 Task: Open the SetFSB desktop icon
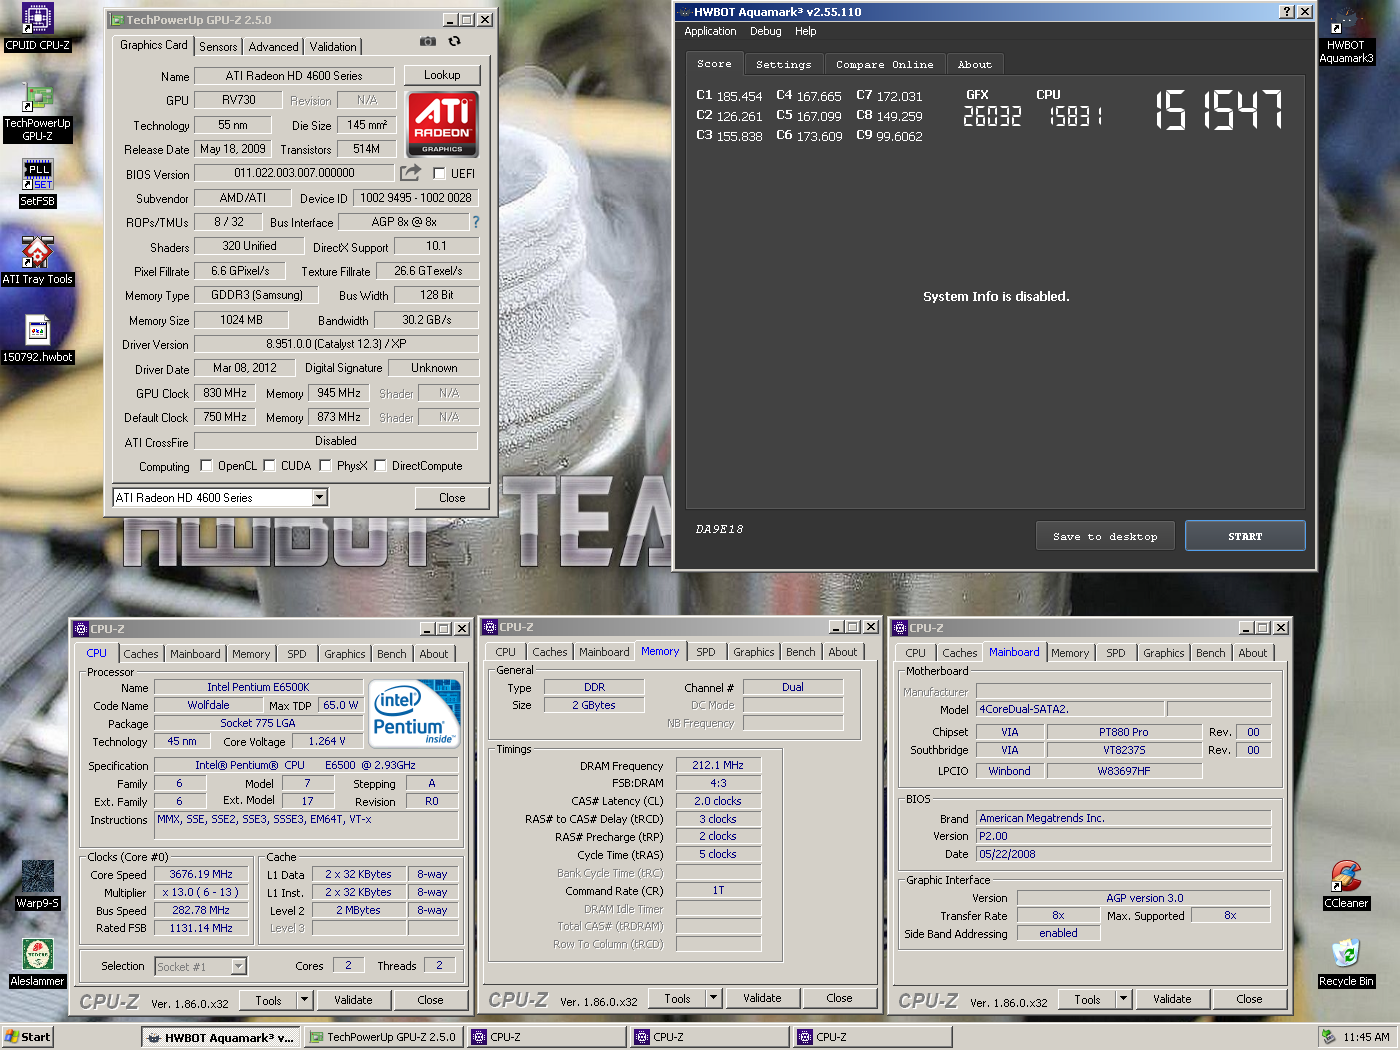coord(37,181)
